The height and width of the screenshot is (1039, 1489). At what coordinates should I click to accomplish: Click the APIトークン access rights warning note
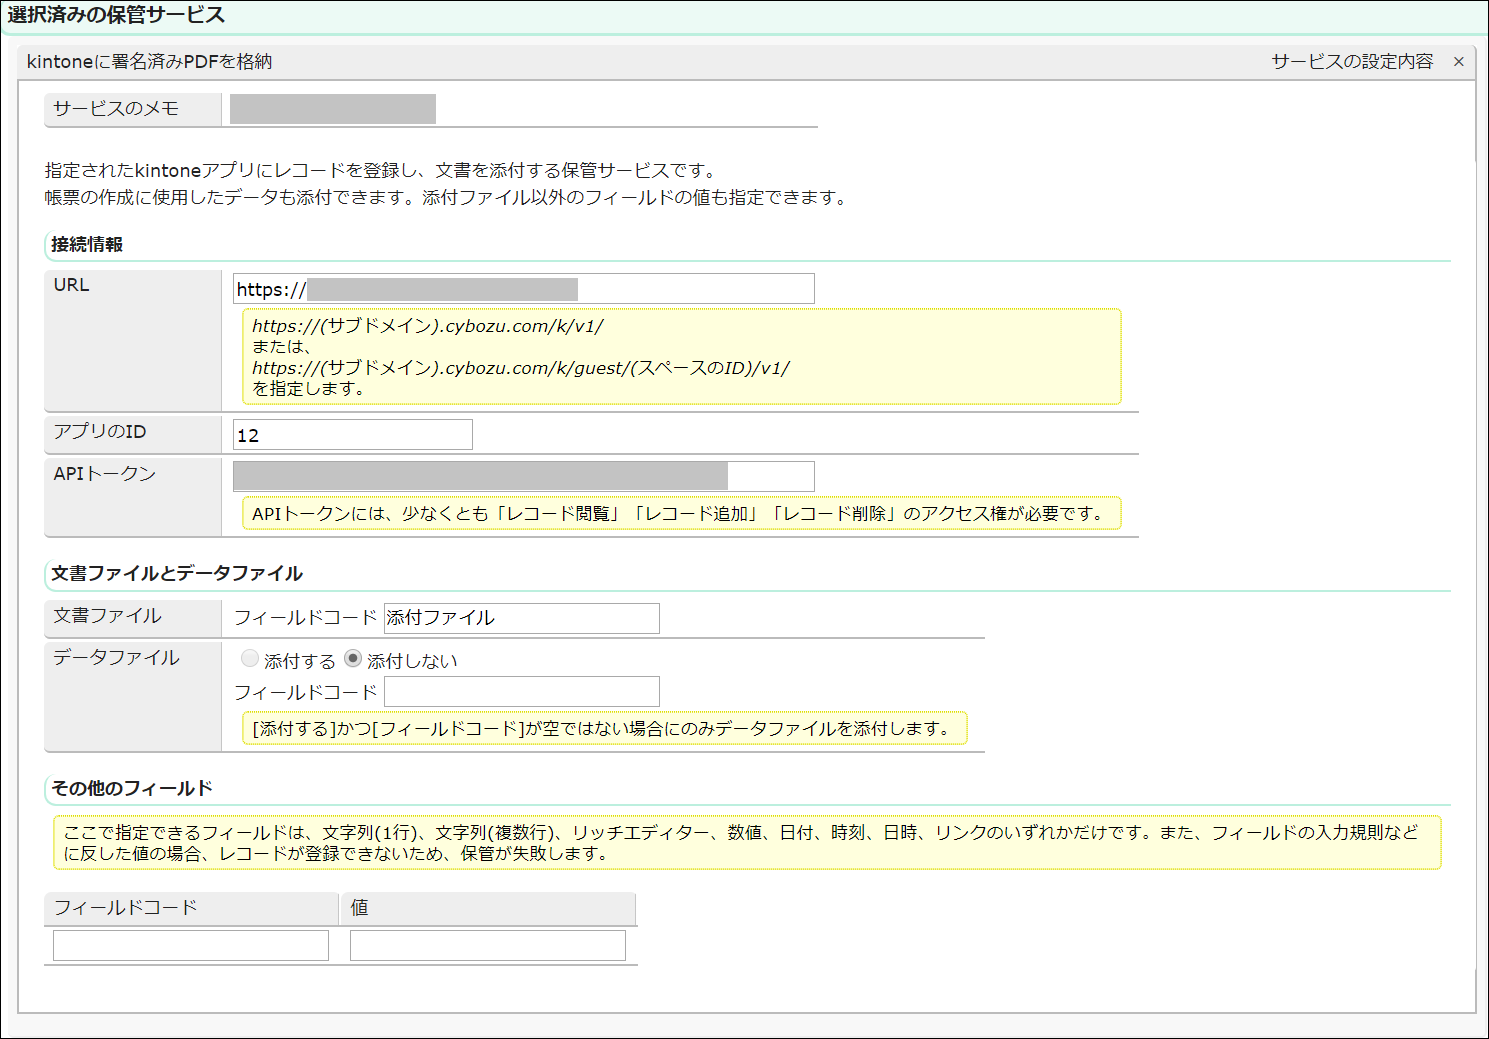(x=683, y=513)
